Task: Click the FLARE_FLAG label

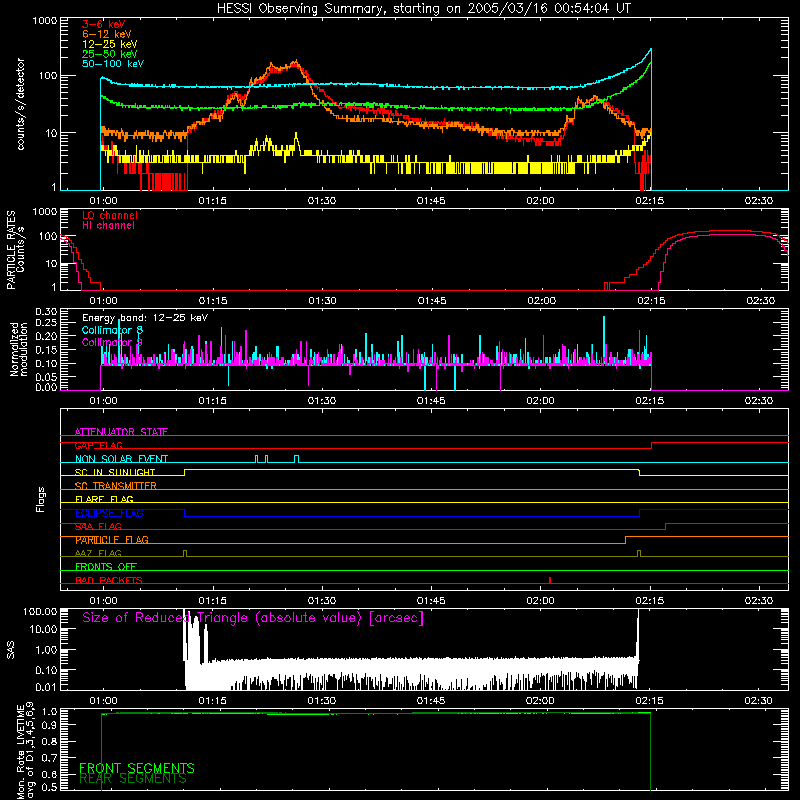Action: point(104,499)
